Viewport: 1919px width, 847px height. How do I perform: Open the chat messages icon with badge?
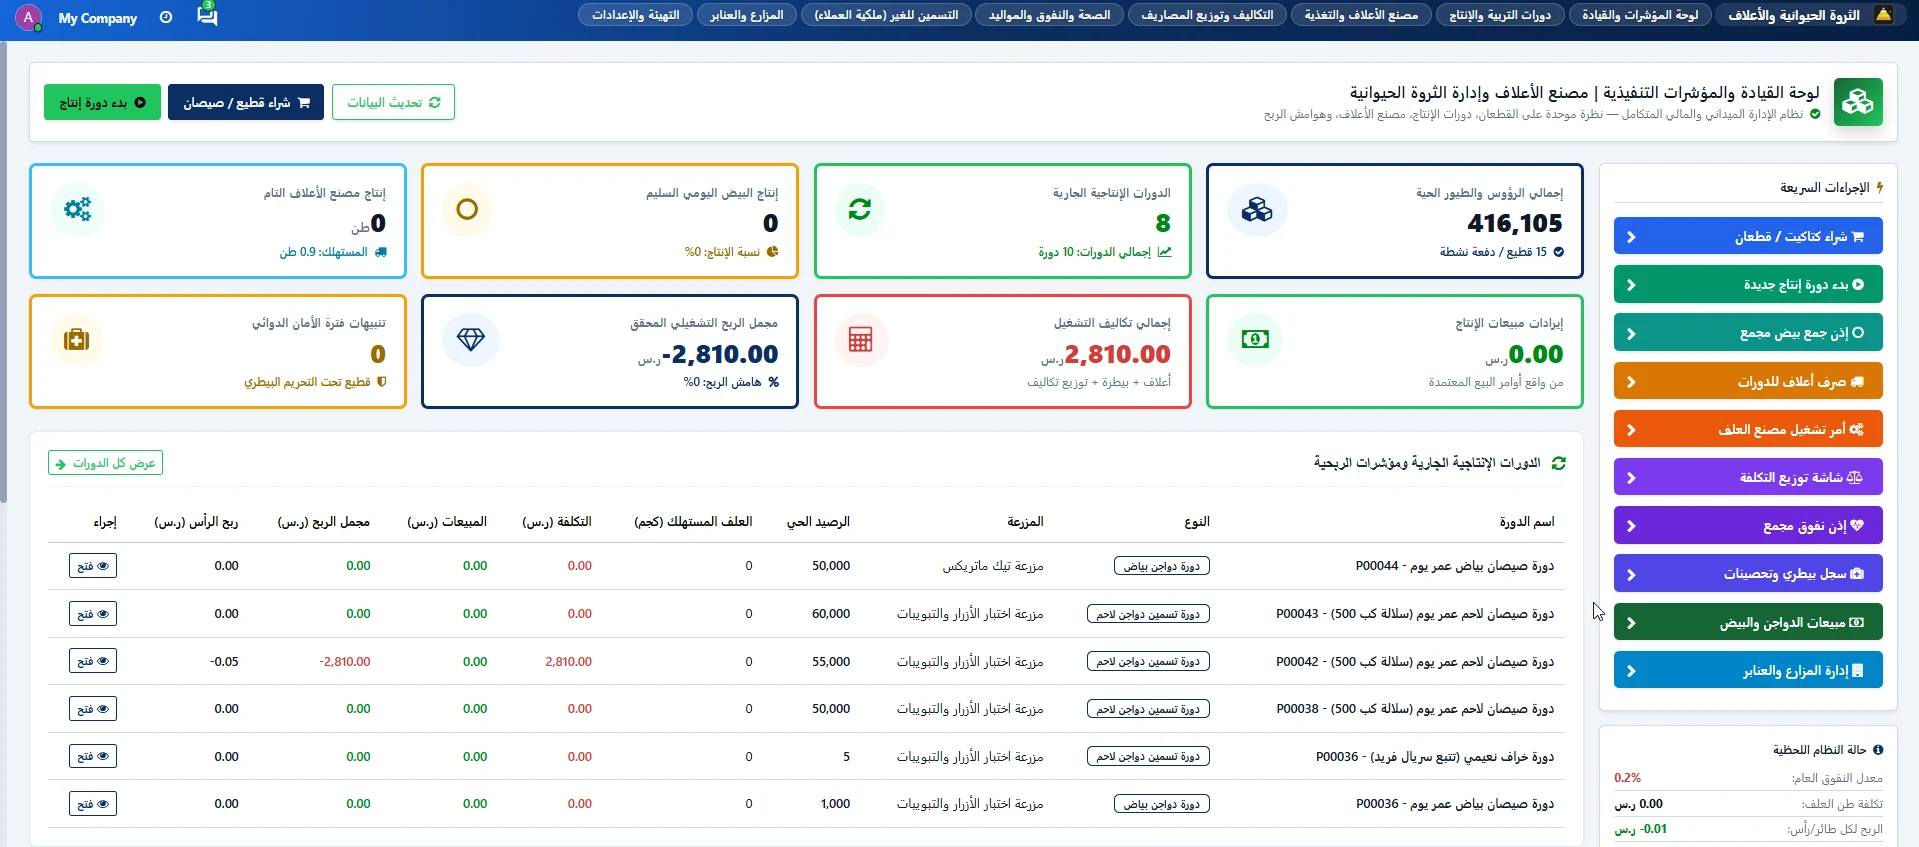coord(207,15)
